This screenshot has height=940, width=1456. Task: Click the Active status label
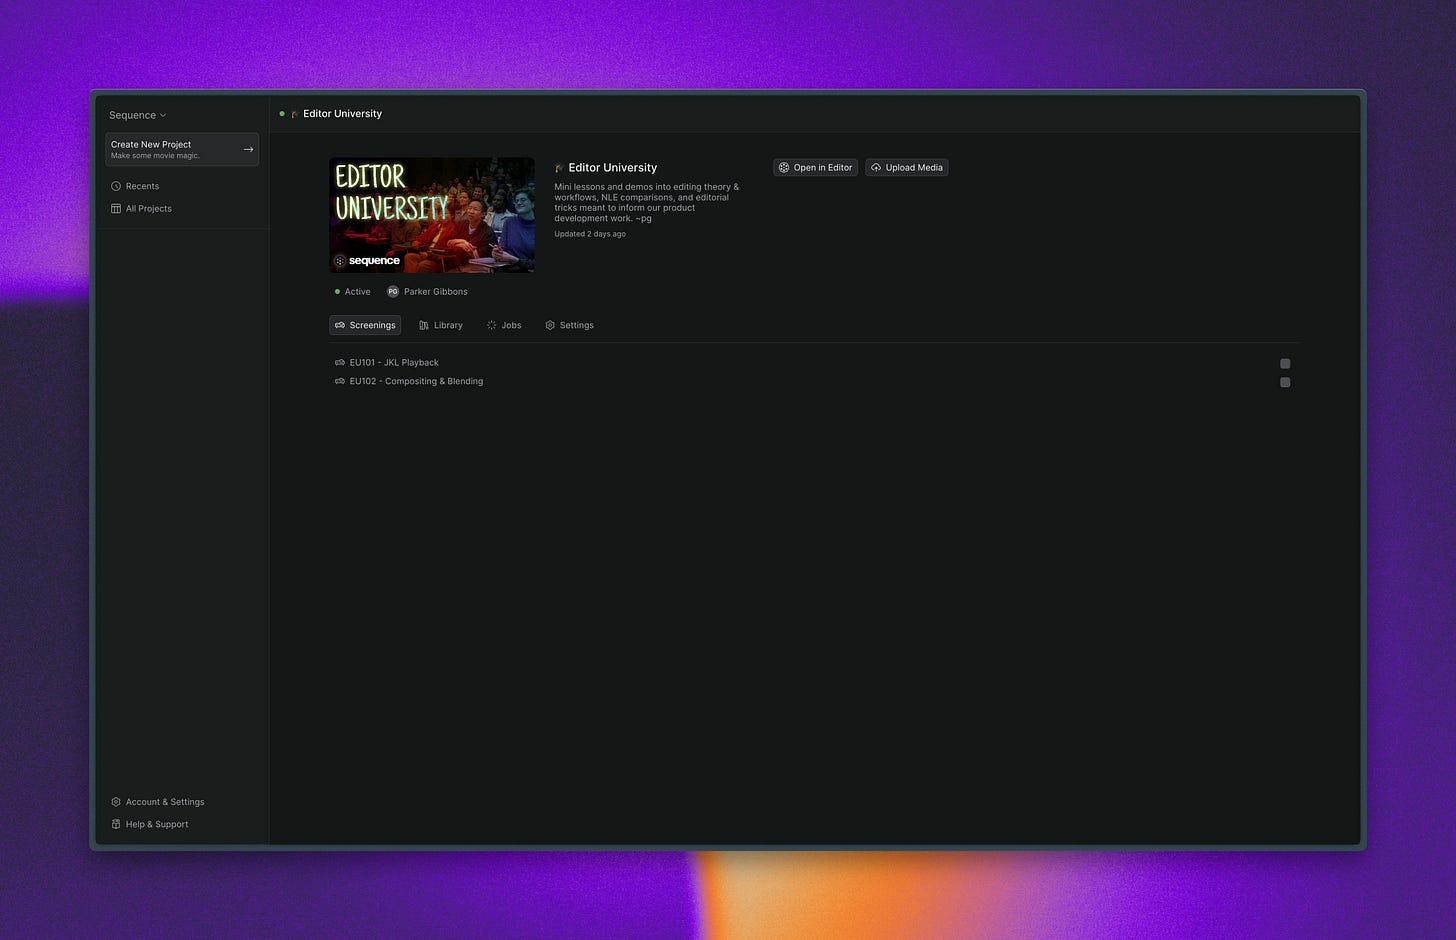click(x=357, y=292)
